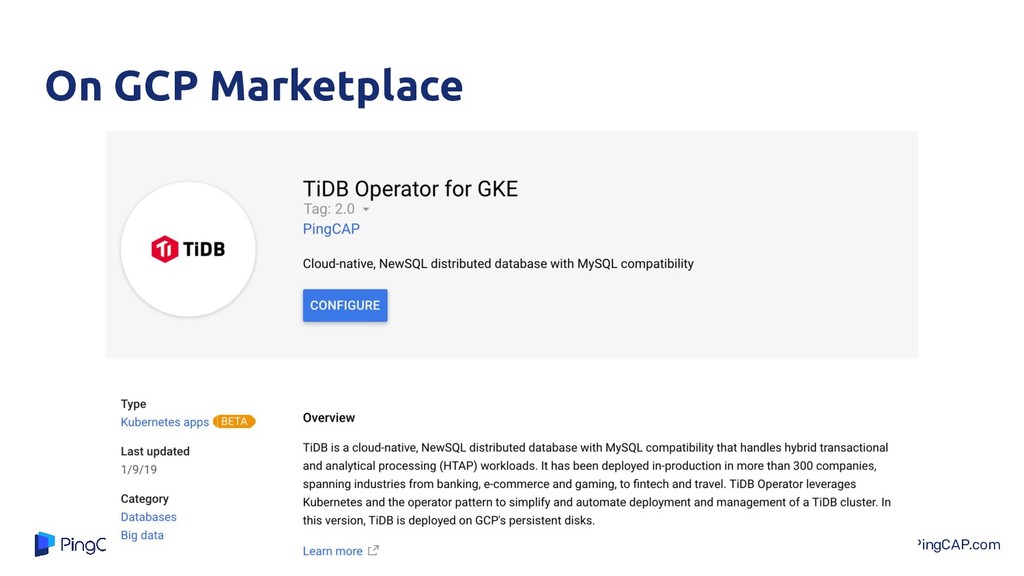Open the Kubernetes apps type link
Screen dimensions: 1024x576
pos(165,422)
